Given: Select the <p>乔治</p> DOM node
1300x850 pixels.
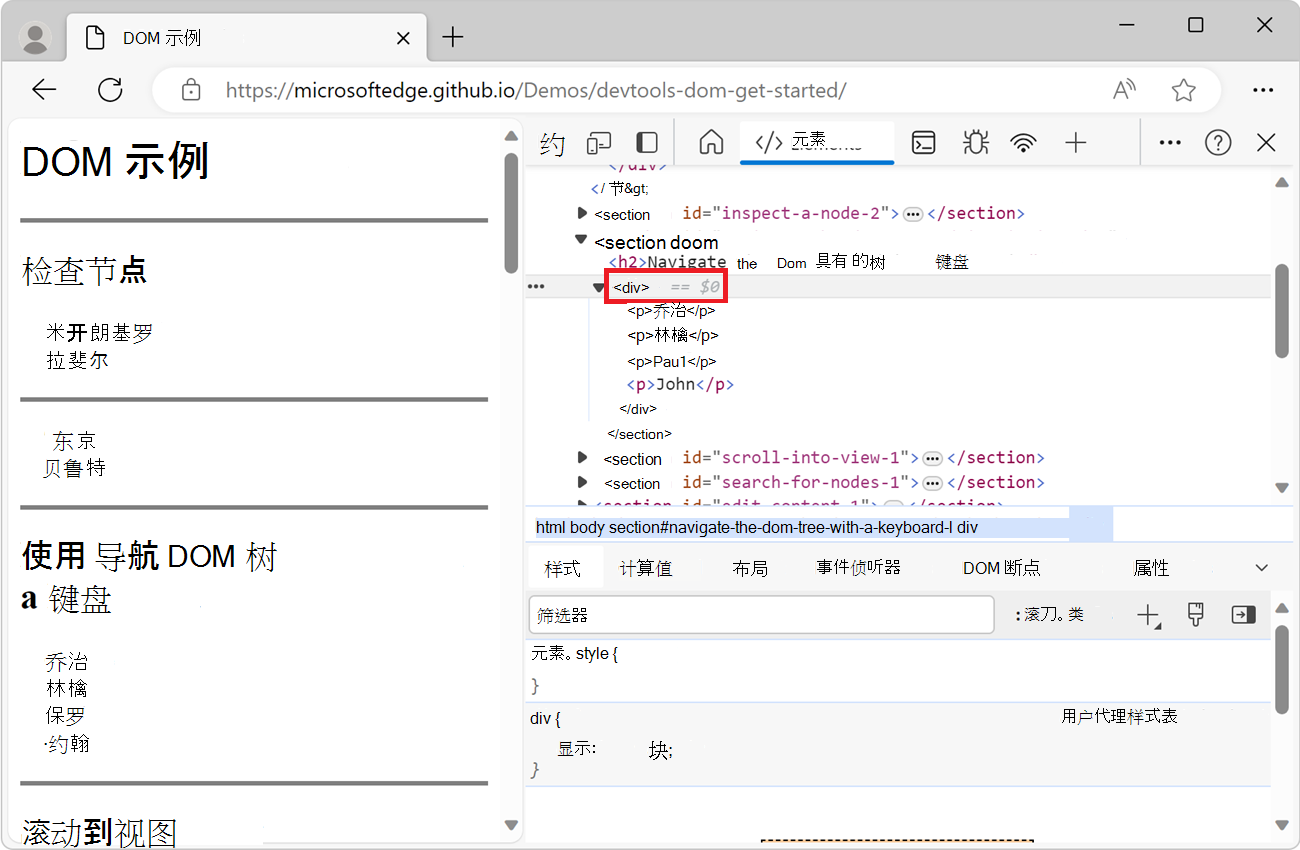Looking at the screenshot, I should 671,311.
